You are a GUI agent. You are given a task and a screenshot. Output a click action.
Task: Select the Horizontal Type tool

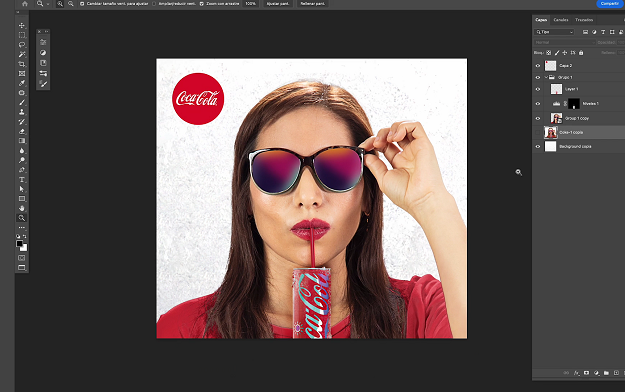(22, 179)
